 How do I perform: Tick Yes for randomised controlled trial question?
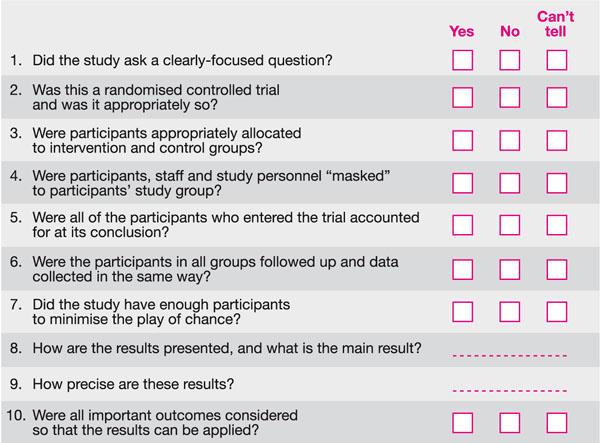pos(462,98)
